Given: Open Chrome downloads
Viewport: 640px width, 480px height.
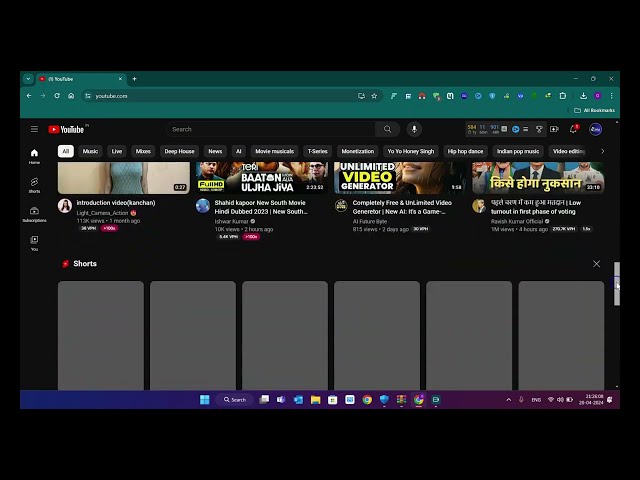Looking at the screenshot, I should click(x=583, y=96).
